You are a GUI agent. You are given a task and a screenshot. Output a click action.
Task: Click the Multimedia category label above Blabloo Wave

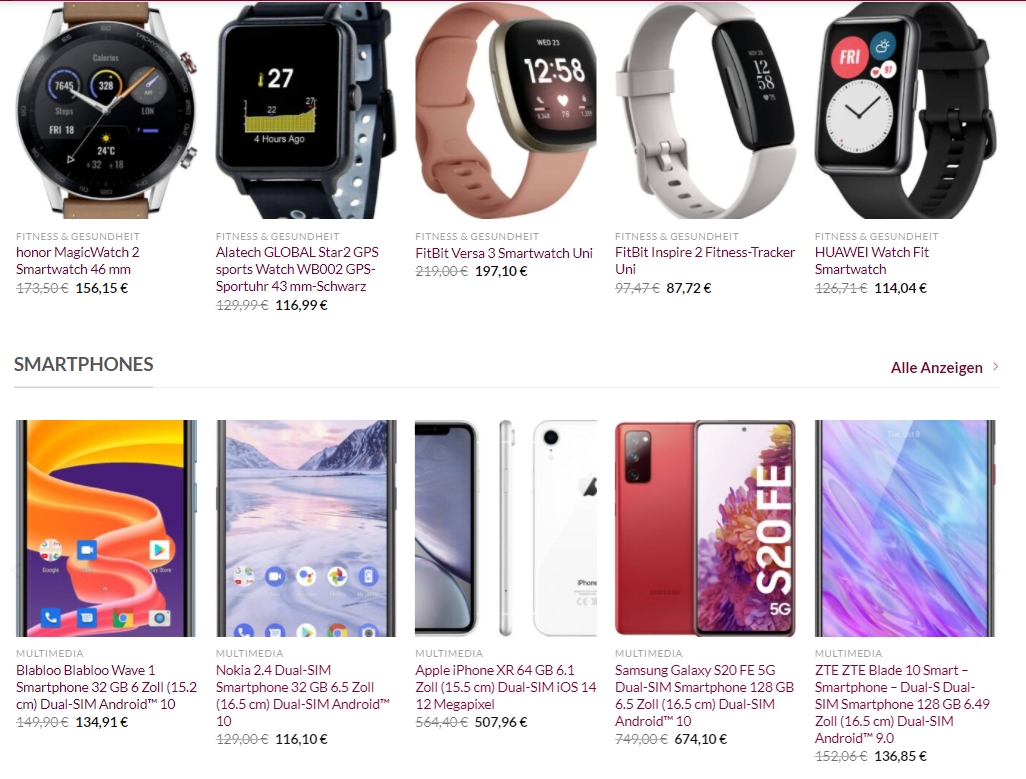coord(50,653)
